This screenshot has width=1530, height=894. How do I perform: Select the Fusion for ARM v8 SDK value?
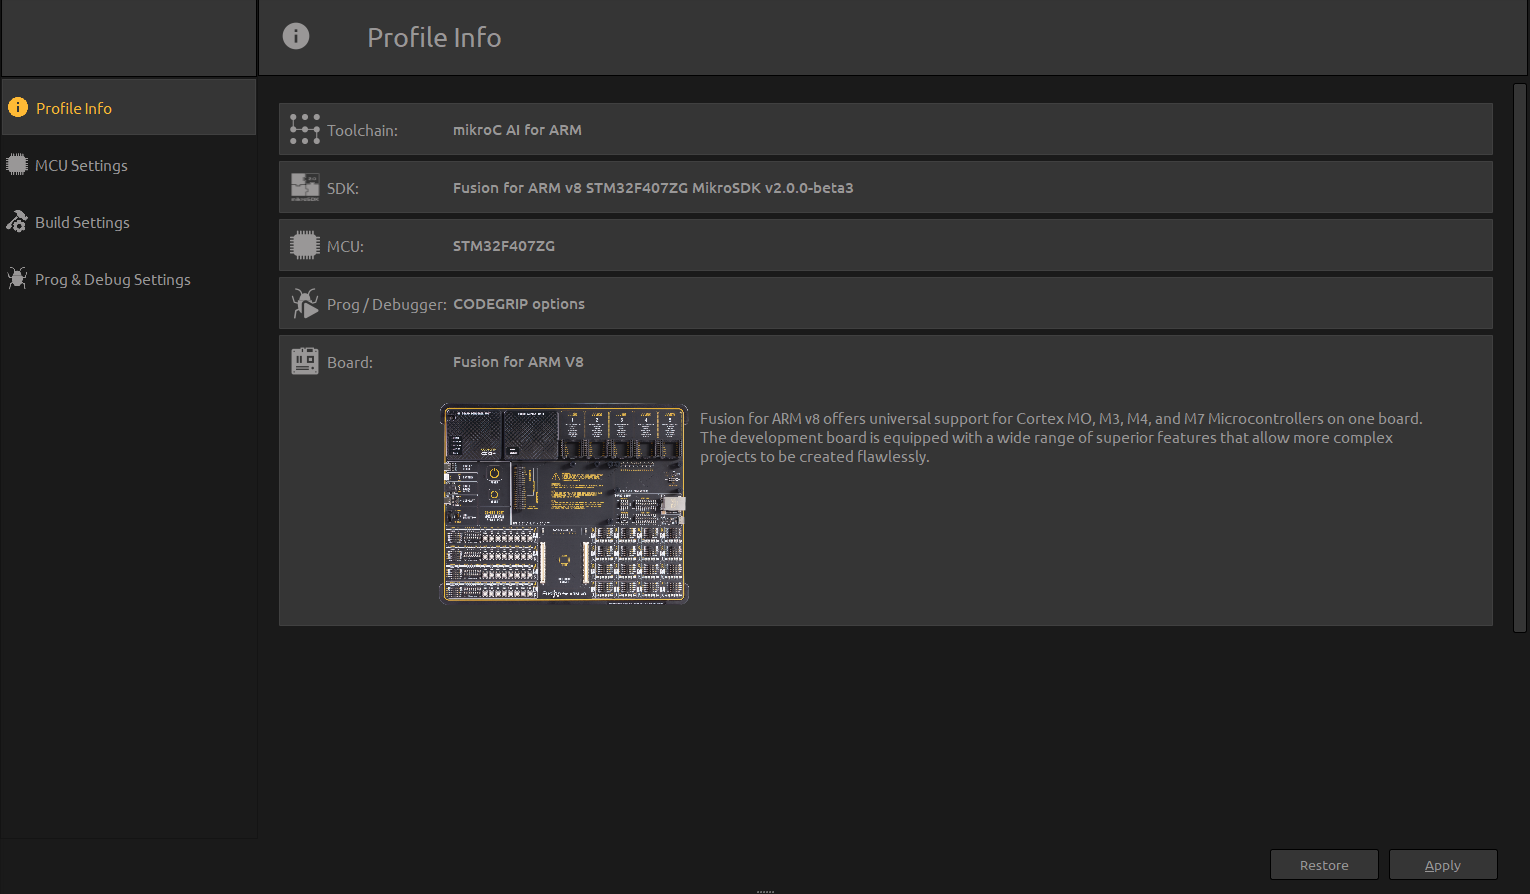click(653, 188)
